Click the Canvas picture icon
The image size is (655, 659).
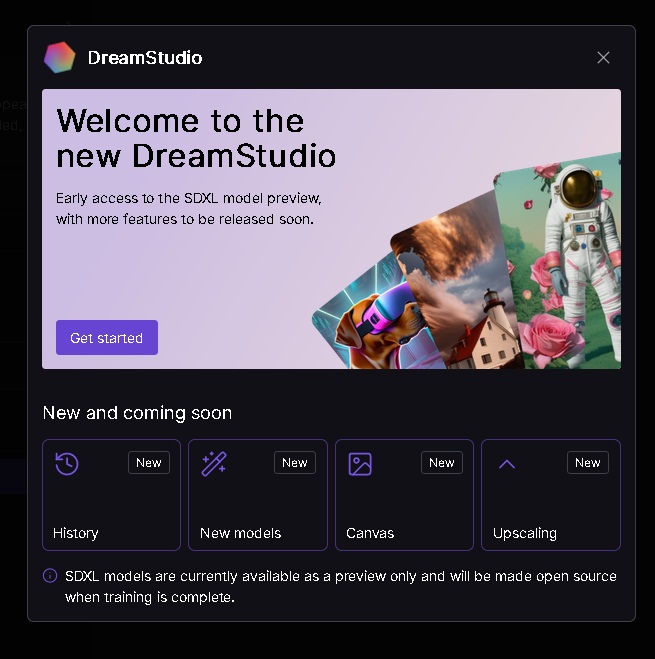click(x=360, y=464)
